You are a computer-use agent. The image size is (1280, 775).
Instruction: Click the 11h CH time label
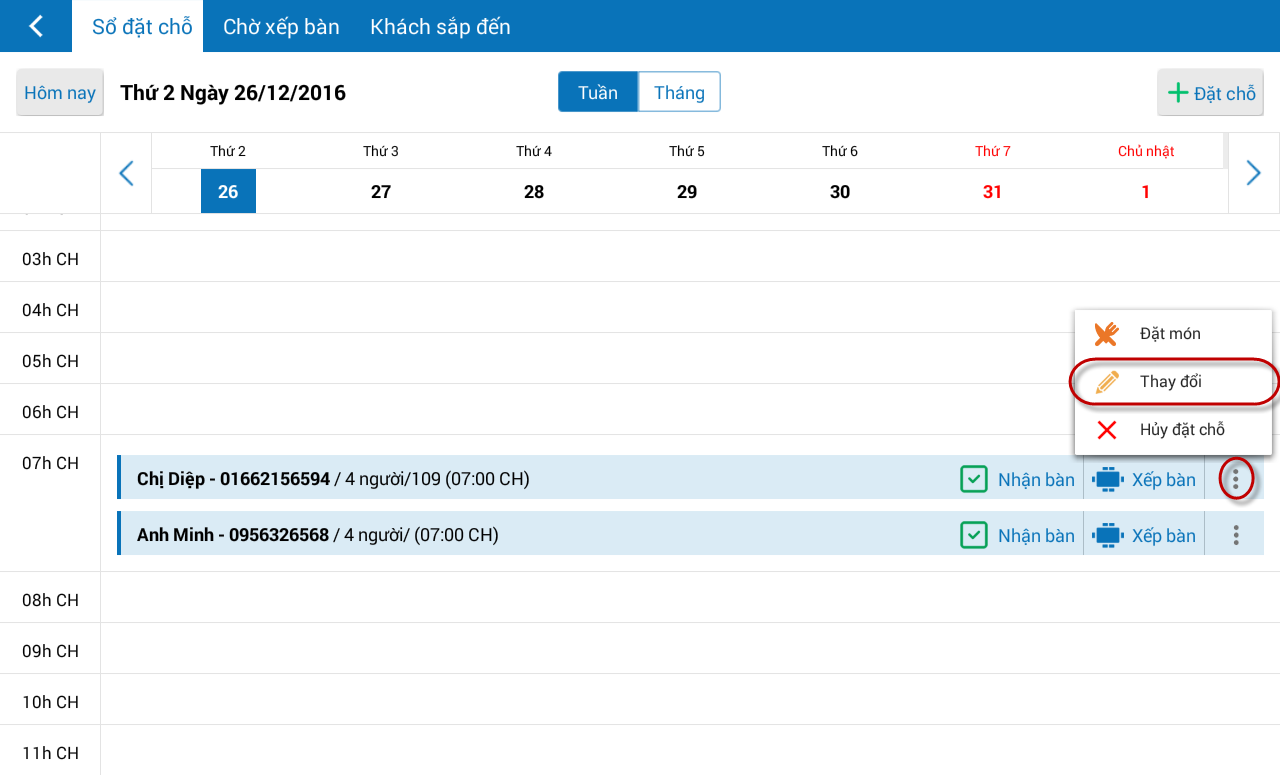tap(50, 753)
